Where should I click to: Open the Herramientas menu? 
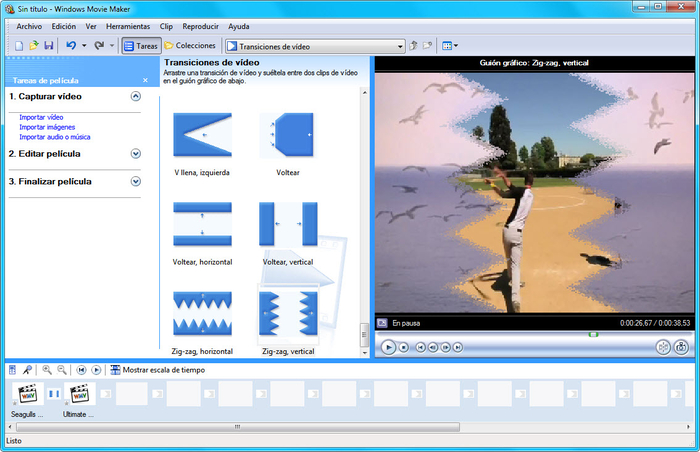click(x=128, y=26)
